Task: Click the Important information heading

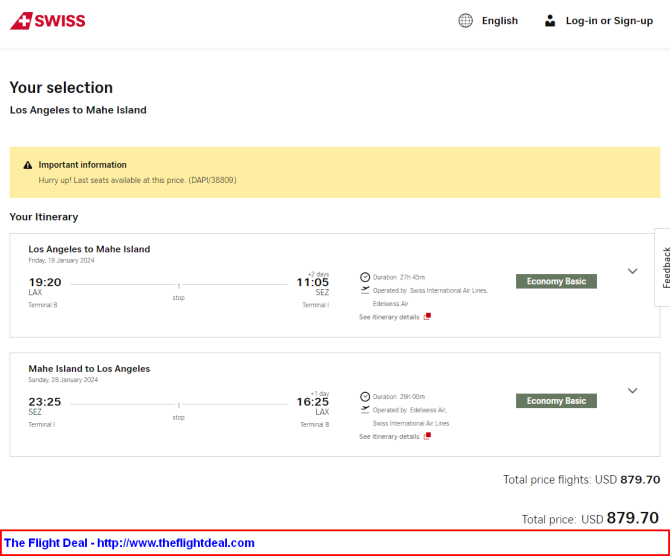Action: 82,165
